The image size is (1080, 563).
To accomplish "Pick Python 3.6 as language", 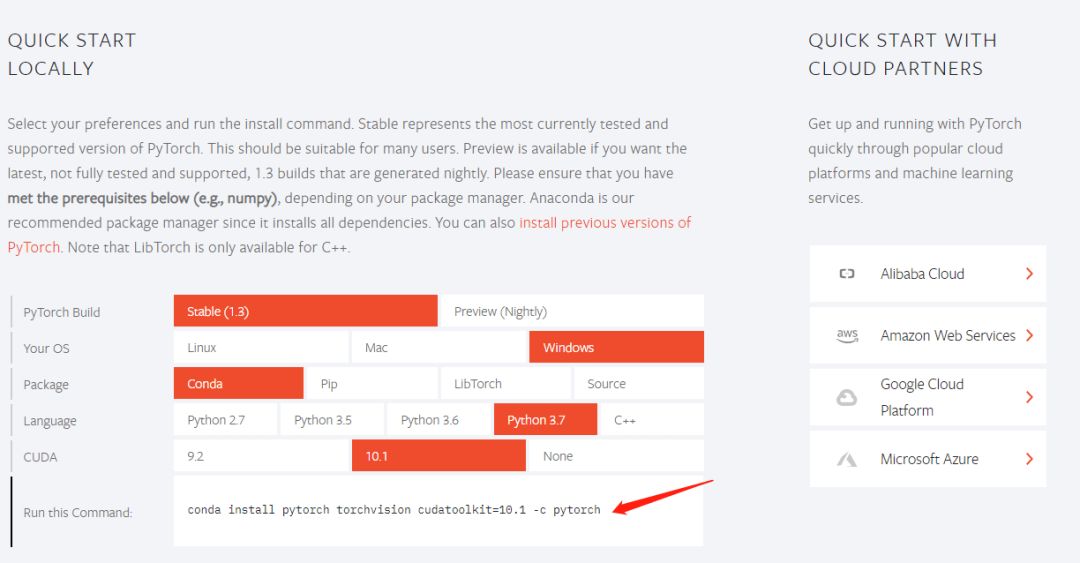I will click(439, 420).
